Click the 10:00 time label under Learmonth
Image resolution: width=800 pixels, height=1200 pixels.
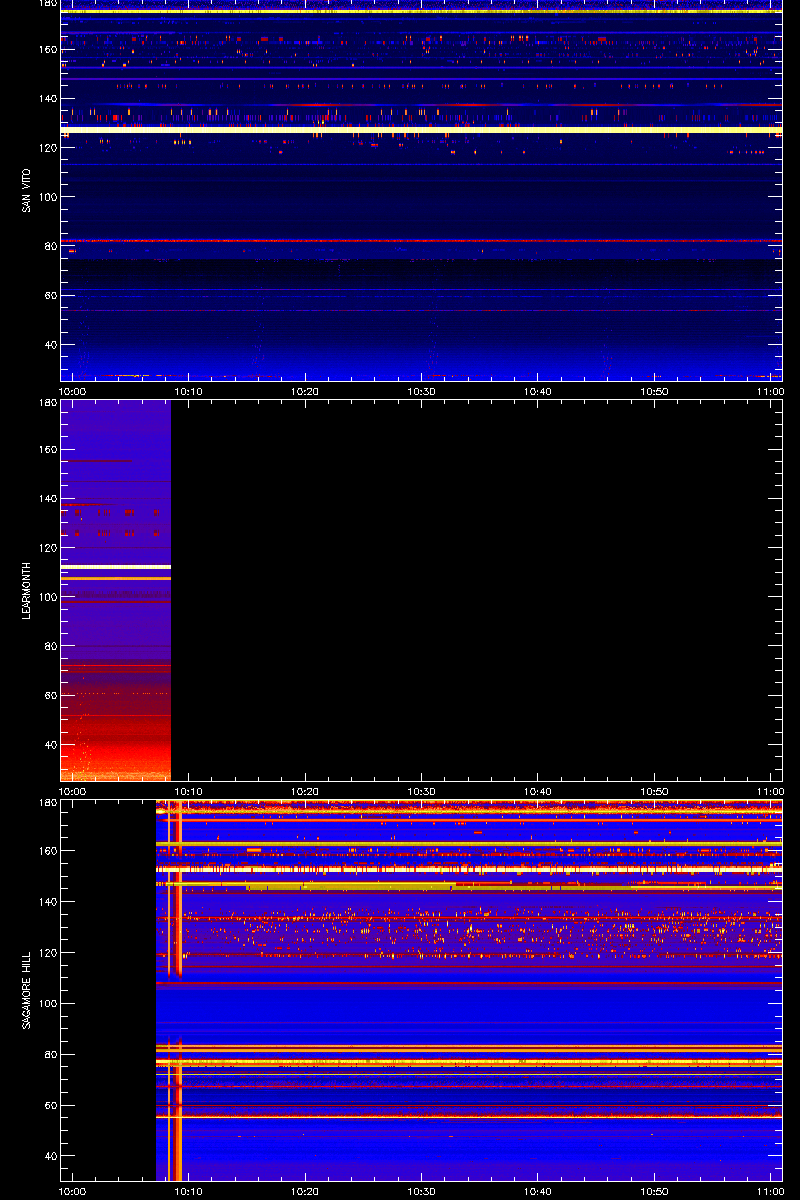(x=73, y=791)
